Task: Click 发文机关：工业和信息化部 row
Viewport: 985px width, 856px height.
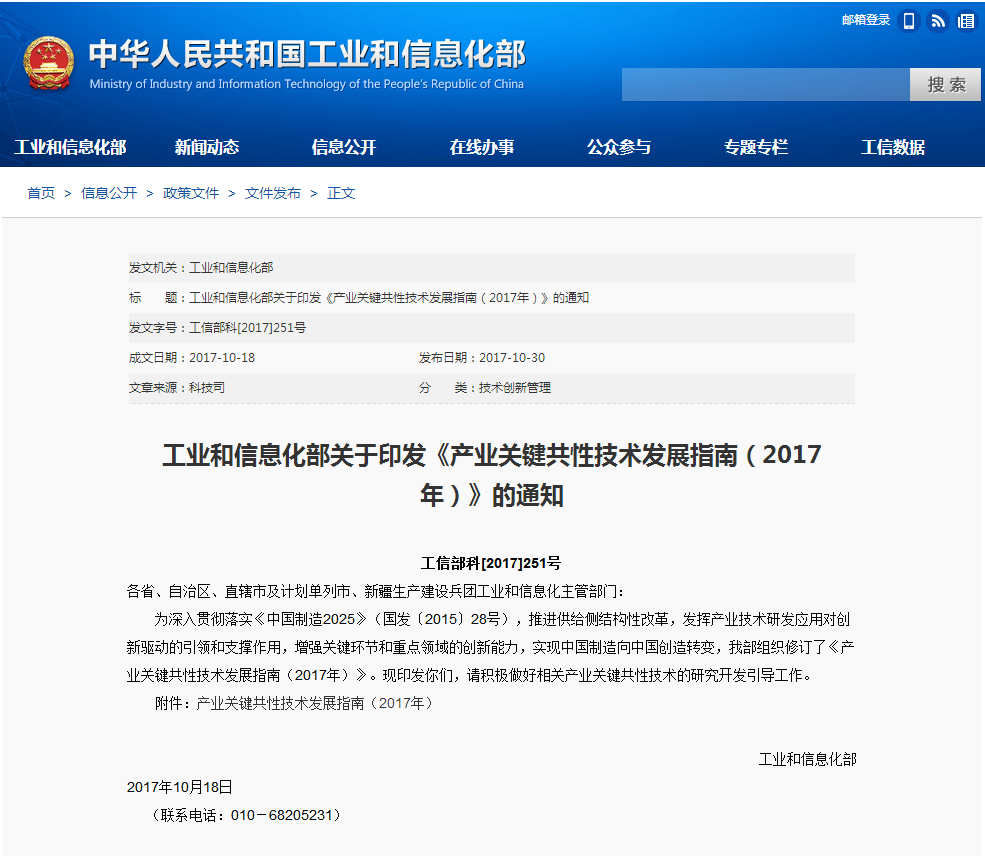Action: (491, 268)
